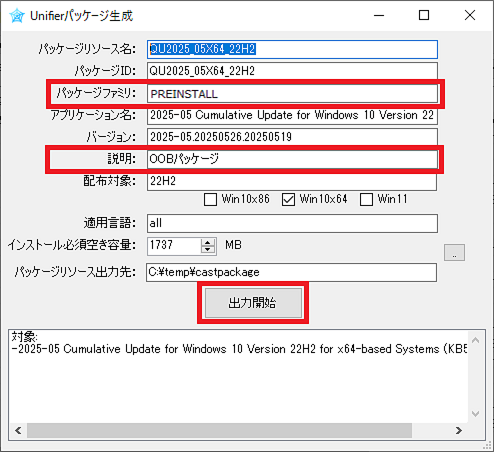Click the 説明 field containing OOBパッケージ
The width and height of the screenshot is (494, 452).
click(x=292, y=159)
